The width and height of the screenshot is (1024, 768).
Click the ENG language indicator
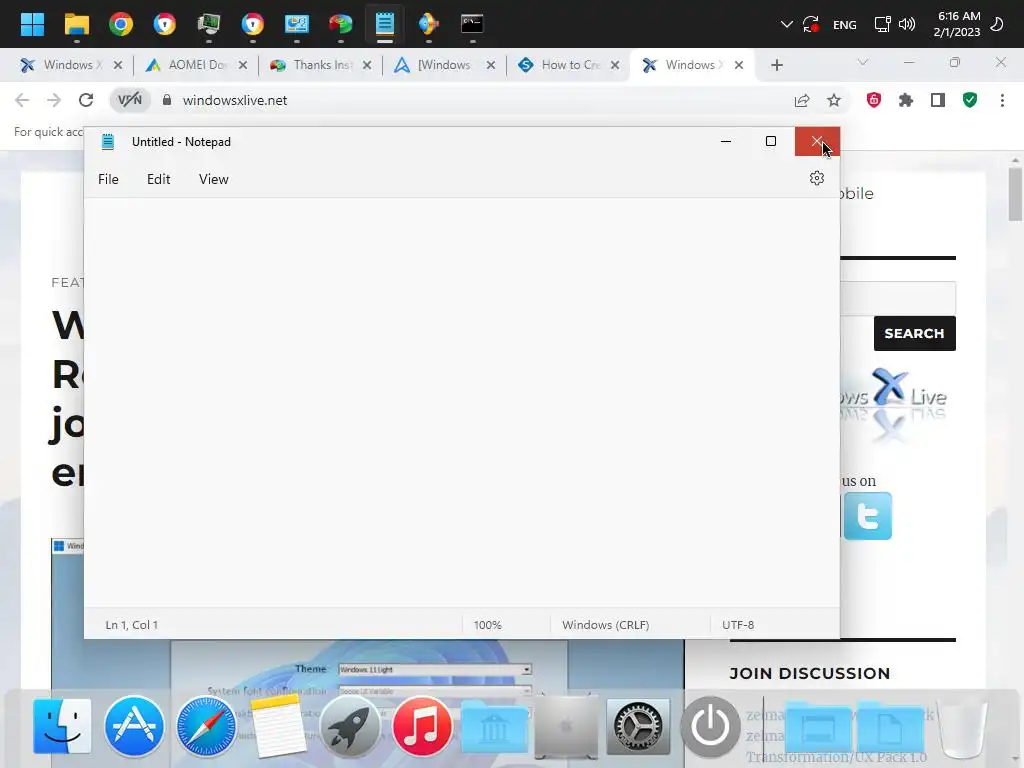(x=844, y=25)
